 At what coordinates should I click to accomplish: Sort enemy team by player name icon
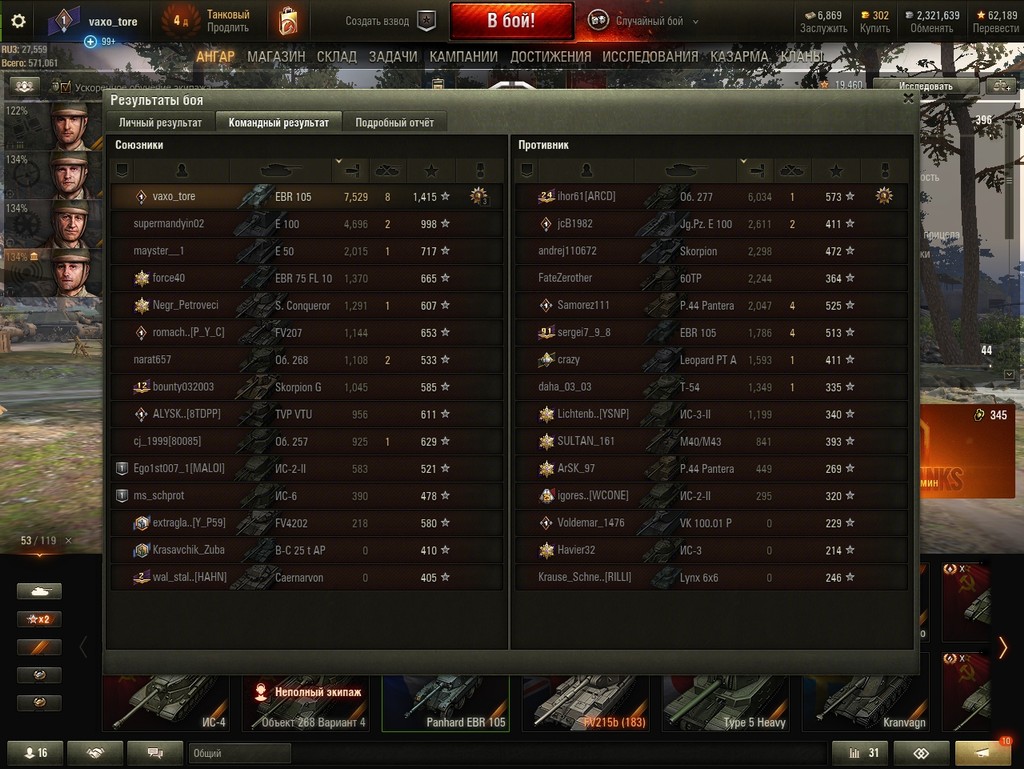click(x=586, y=171)
